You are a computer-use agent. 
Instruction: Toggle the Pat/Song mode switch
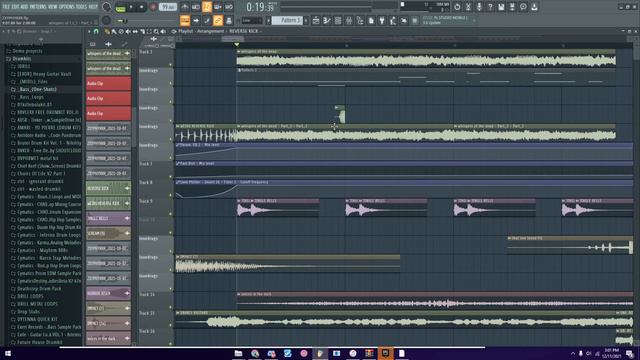click(x=120, y=7)
